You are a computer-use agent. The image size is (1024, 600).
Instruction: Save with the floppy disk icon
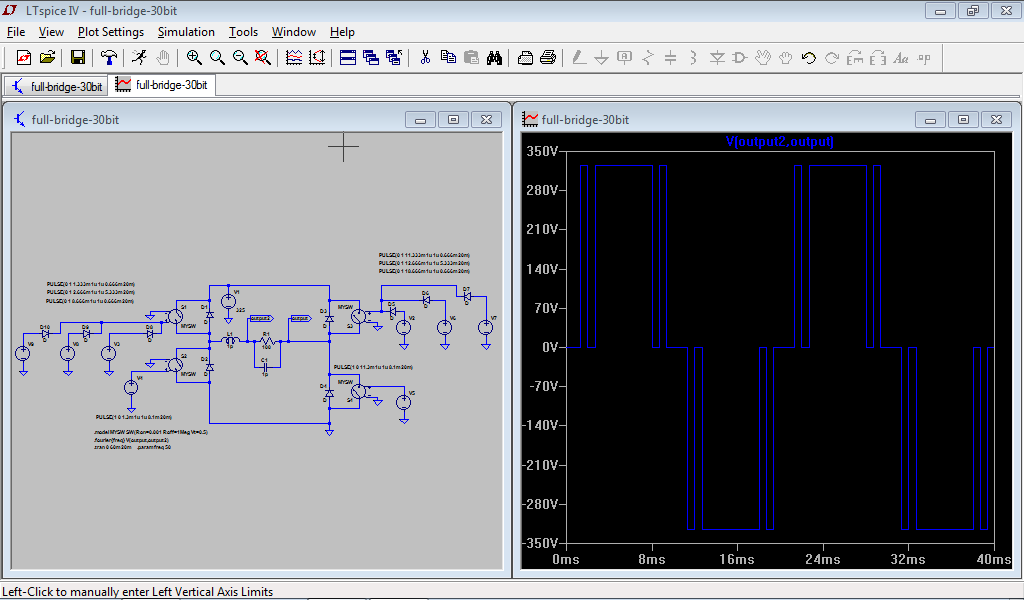[78, 57]
